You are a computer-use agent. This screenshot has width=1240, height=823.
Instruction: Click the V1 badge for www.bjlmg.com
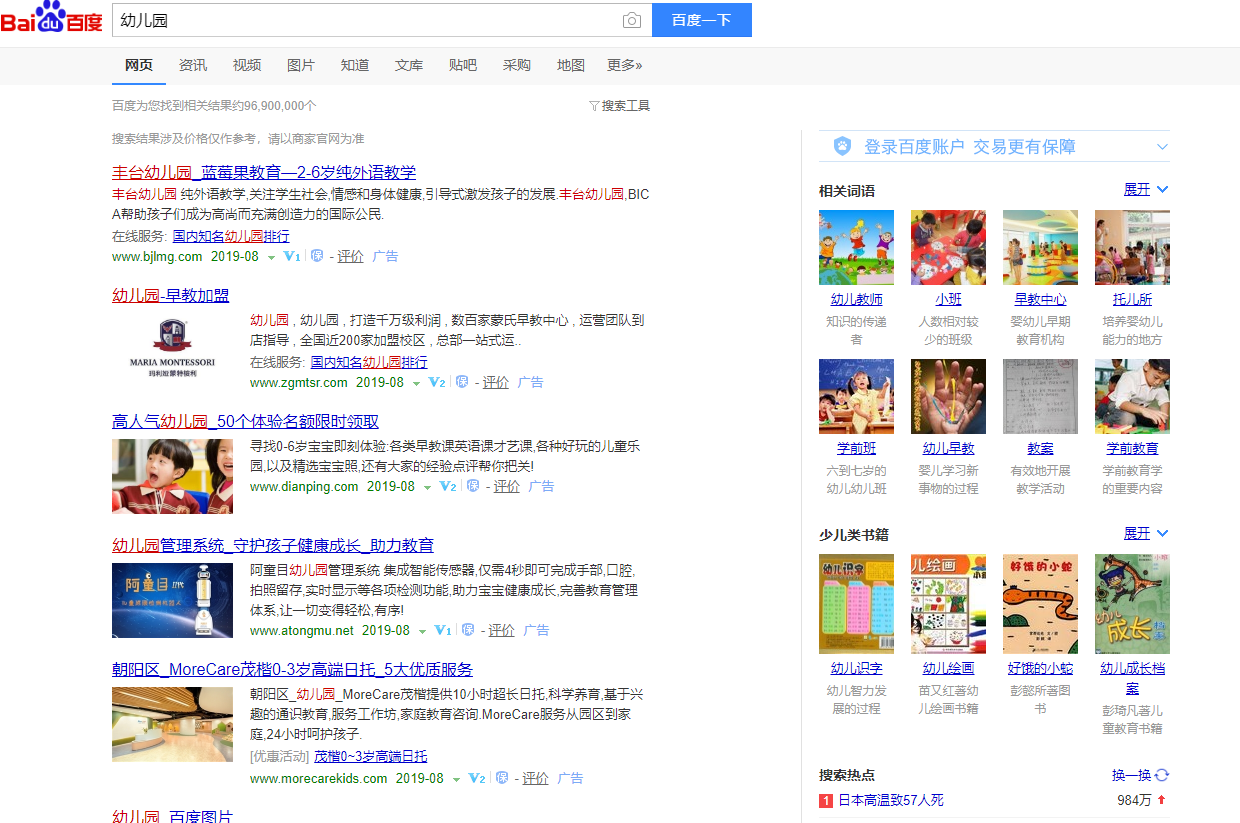(x=292, y=256)
